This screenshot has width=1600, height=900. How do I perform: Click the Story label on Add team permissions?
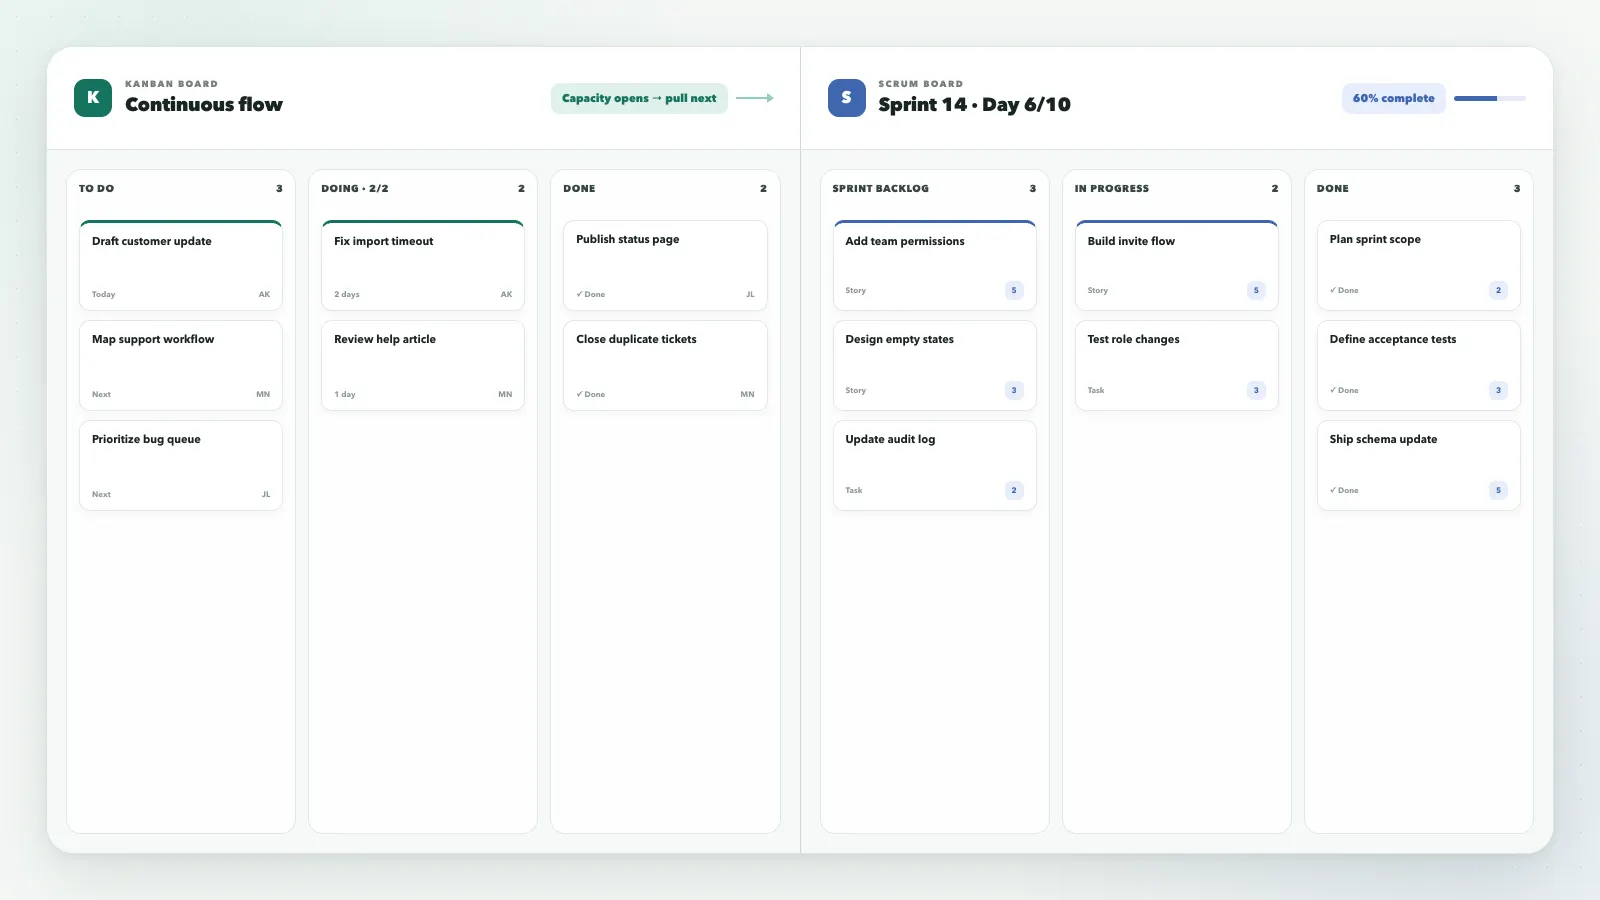pos(856,290)
